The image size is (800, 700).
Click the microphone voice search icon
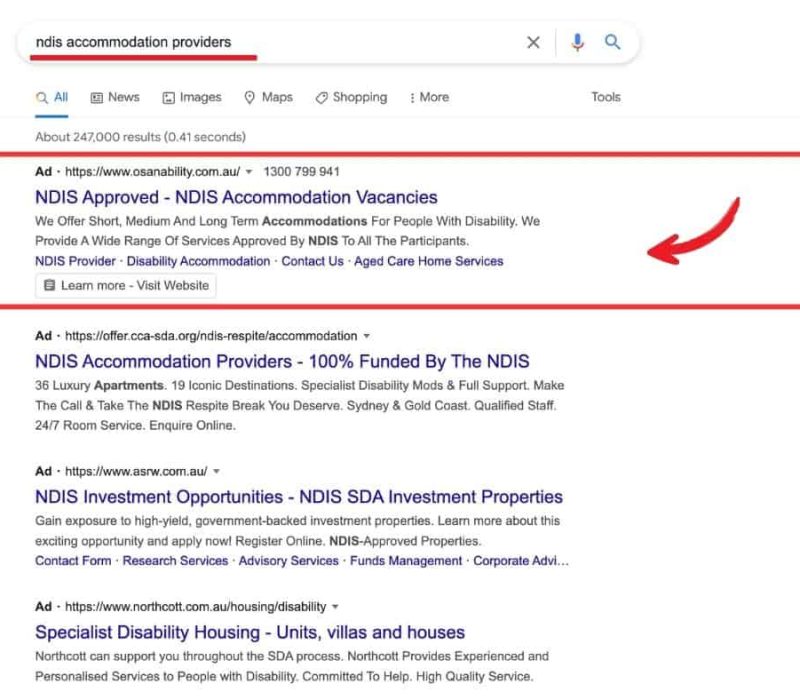point(577,42)
